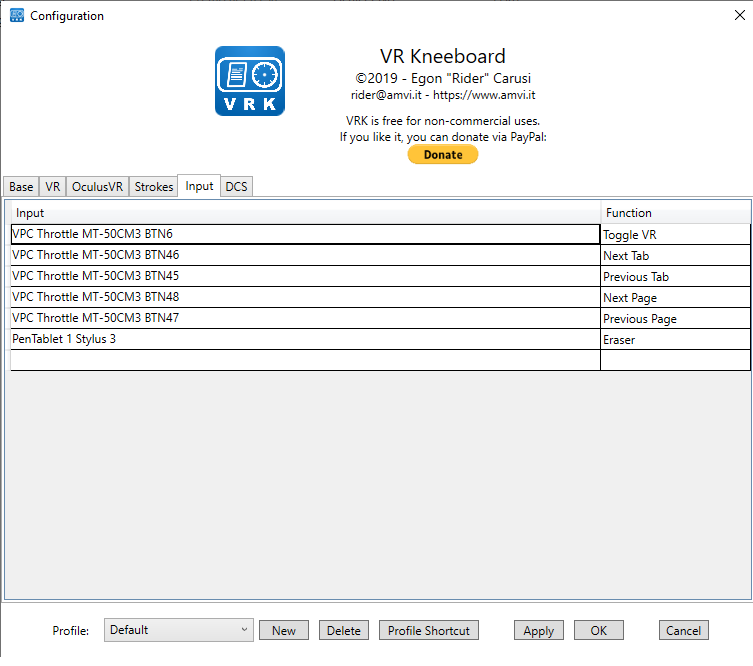Close the Configuration window

[x=740, y=15]
